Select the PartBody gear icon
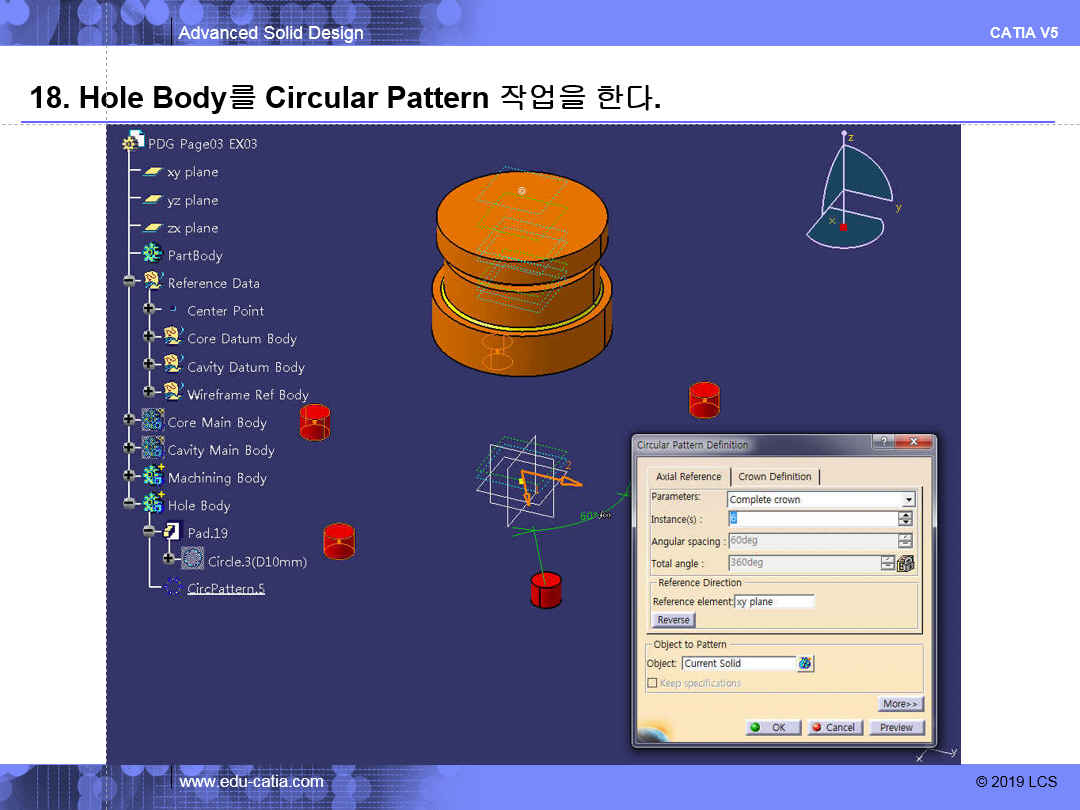Image resolution: width=1080 pixels, height=810 pixels. point(153,255)
